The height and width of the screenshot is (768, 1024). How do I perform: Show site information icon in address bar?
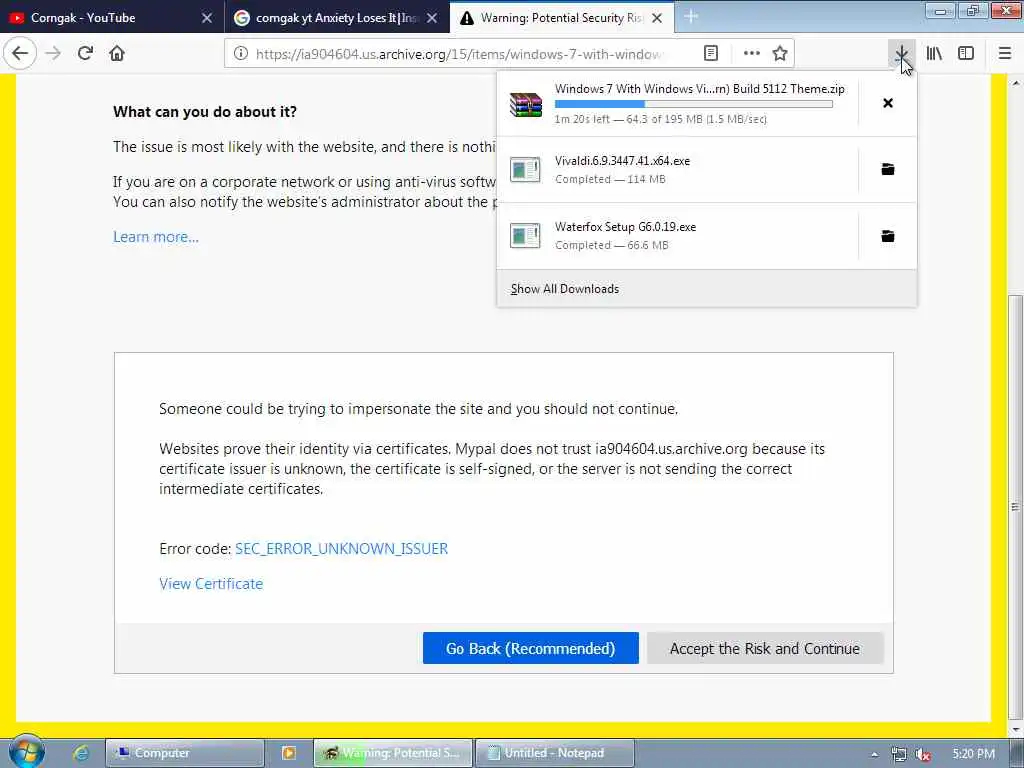tap(240, 54)
